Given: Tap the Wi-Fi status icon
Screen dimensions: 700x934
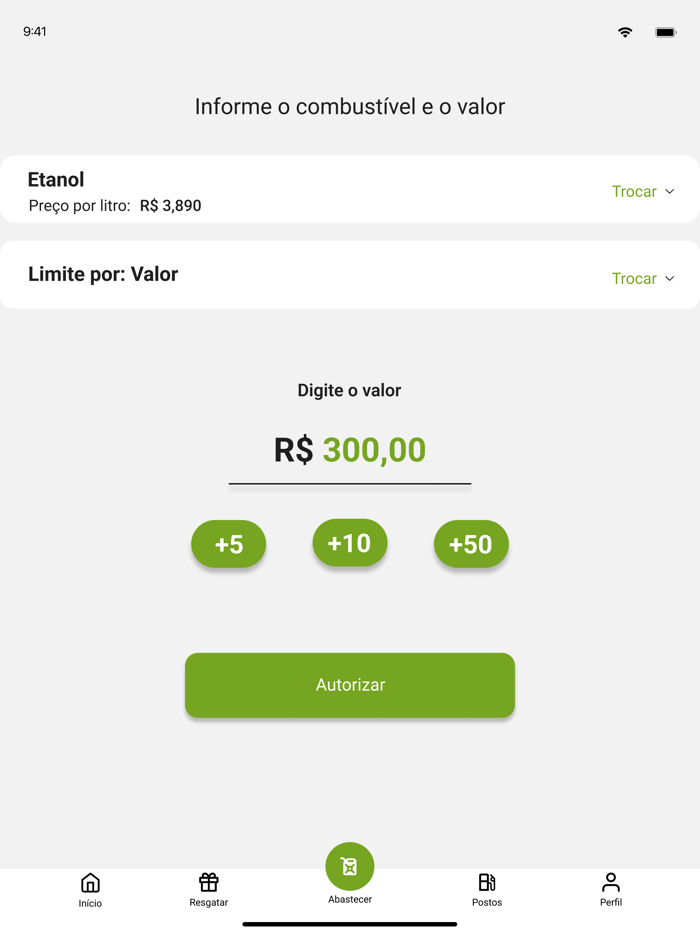Looking at the screenshot, I should point(625,32).
